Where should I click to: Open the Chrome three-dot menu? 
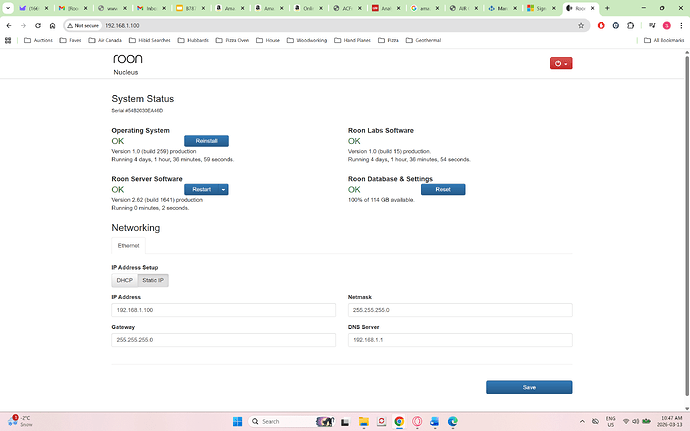point(681,26)
